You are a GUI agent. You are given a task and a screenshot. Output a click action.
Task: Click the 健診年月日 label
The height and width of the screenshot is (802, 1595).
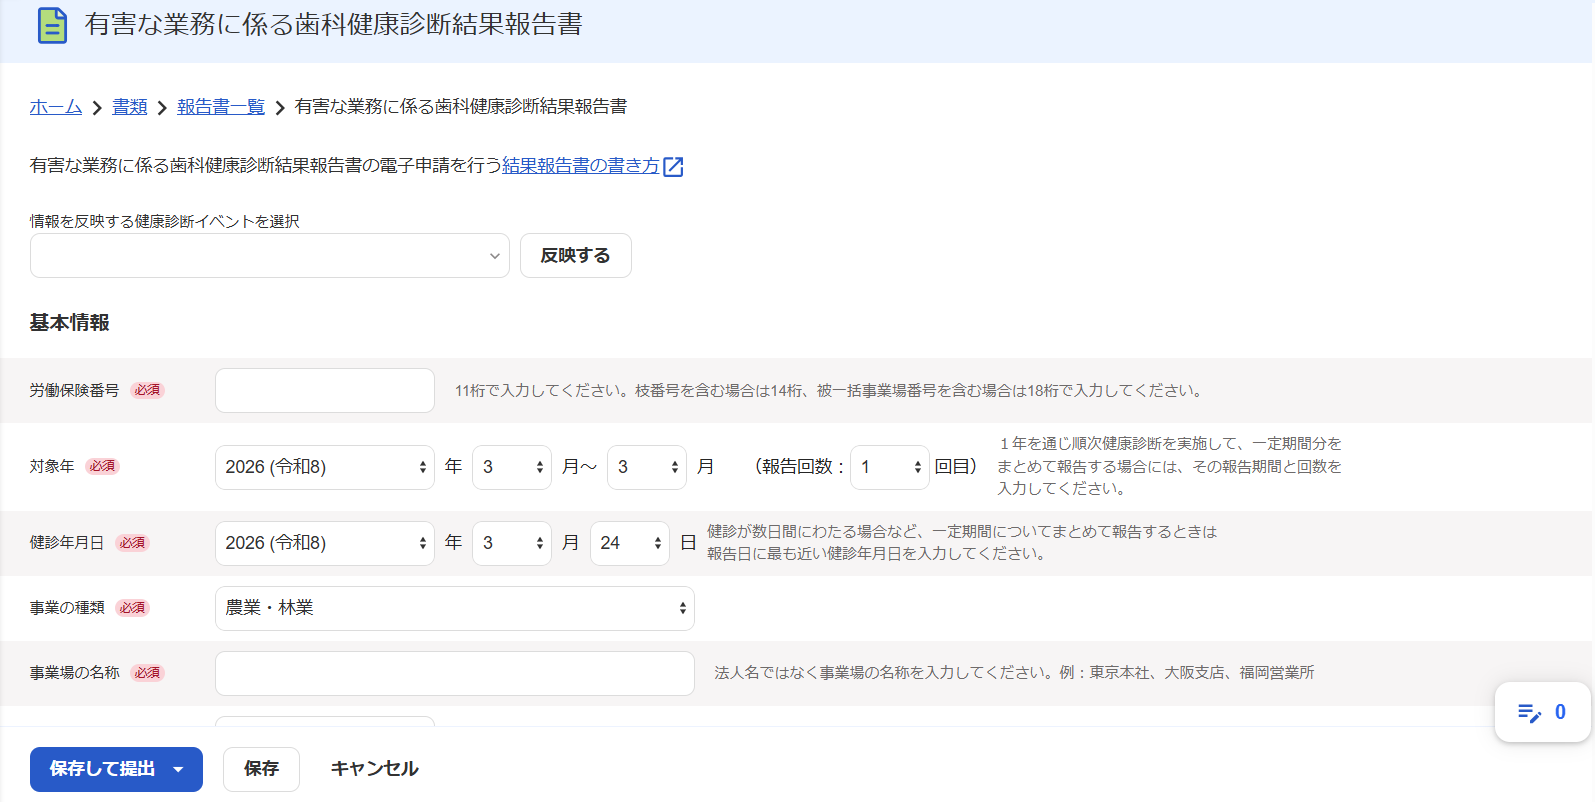pos(67,543)
